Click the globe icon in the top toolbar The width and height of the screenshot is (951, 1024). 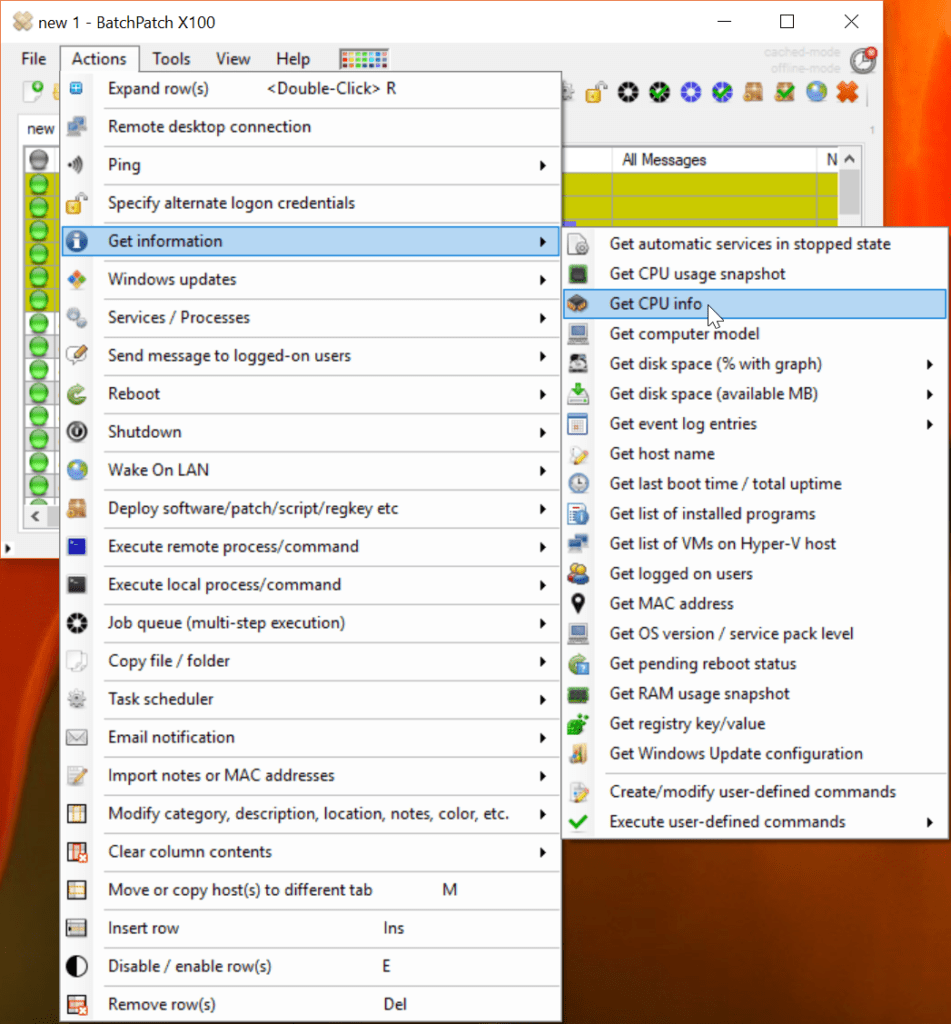pos(817,93)
